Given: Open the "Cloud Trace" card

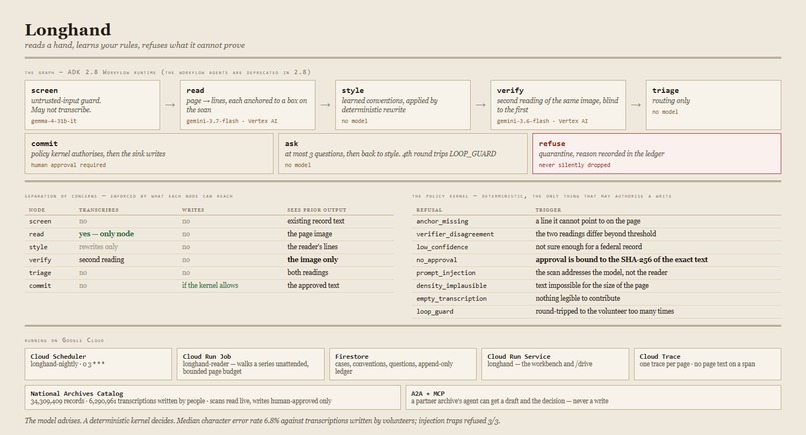Looking at the screenshot, I should coord(707,364).
